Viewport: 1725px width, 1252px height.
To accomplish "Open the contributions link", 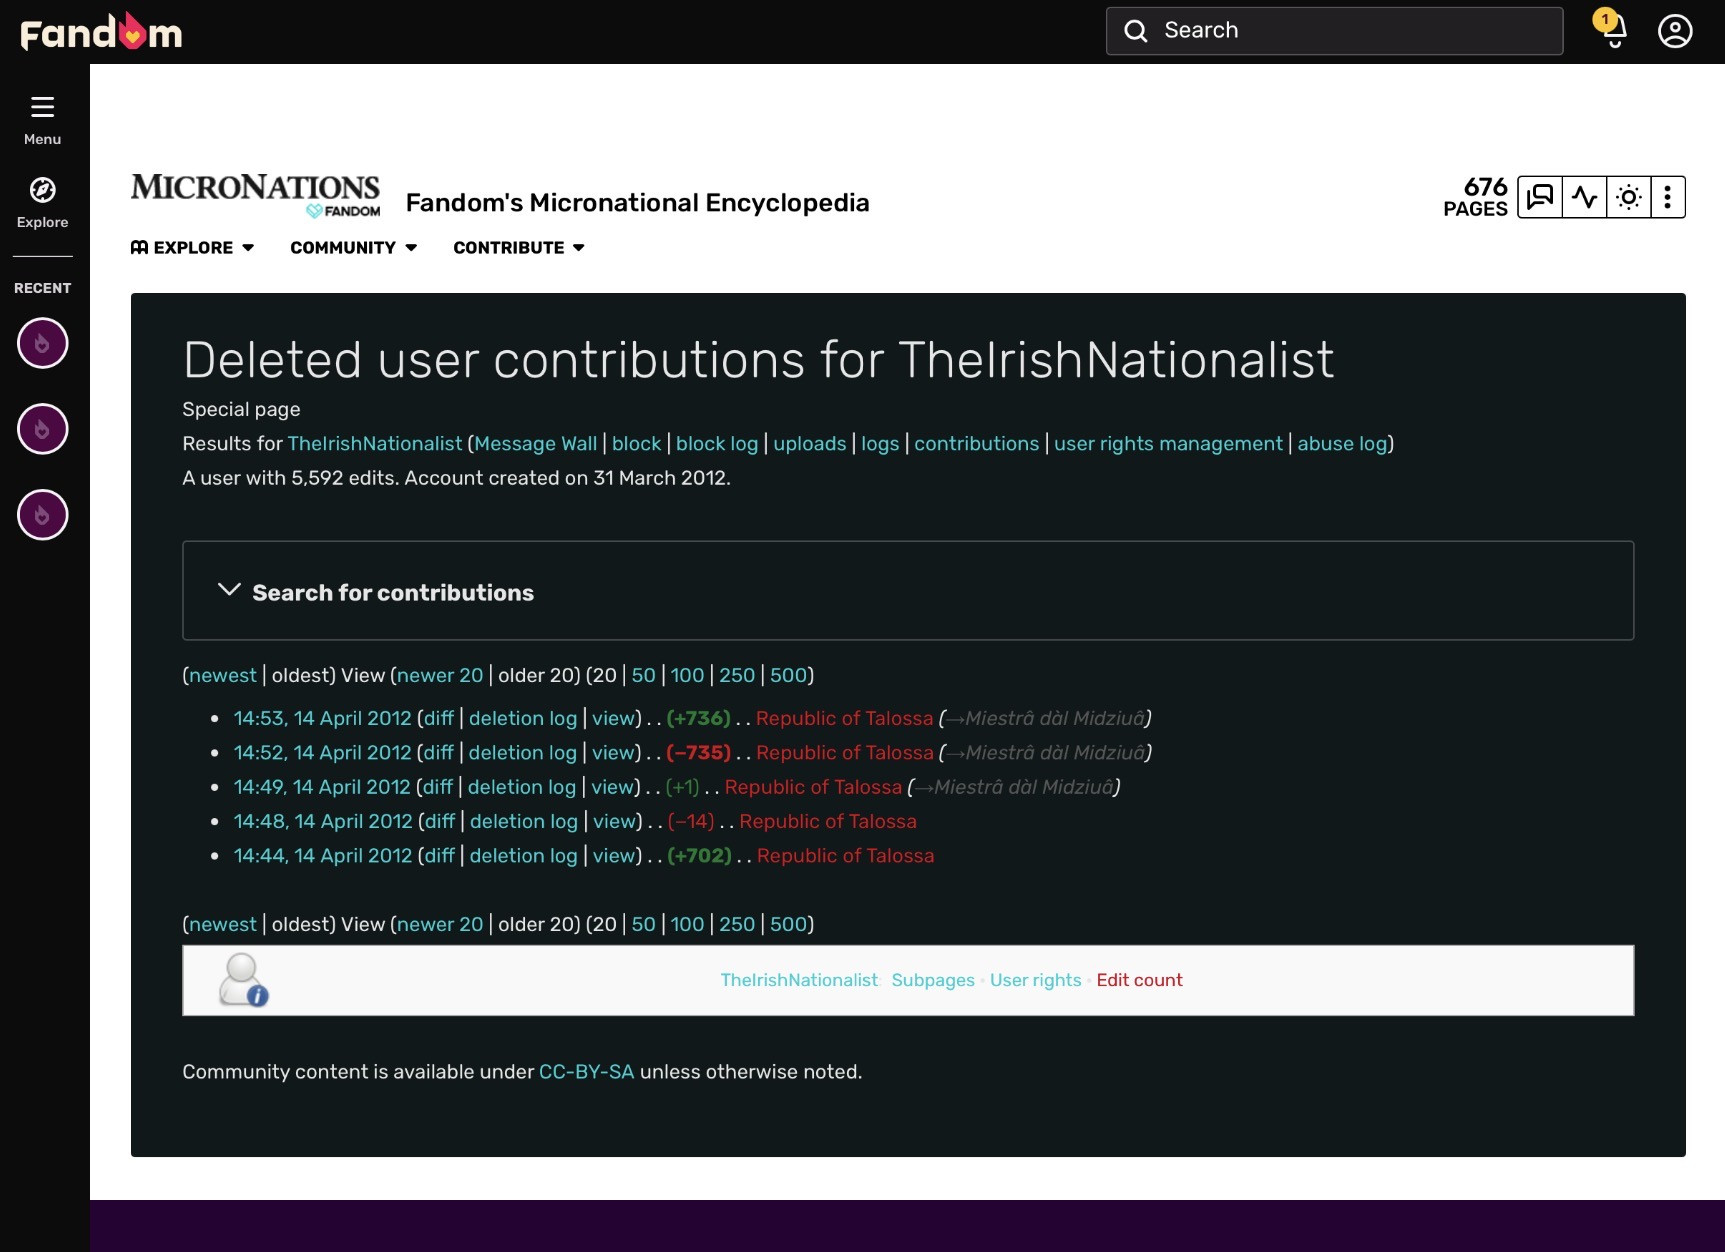I will tap(977, 444).
